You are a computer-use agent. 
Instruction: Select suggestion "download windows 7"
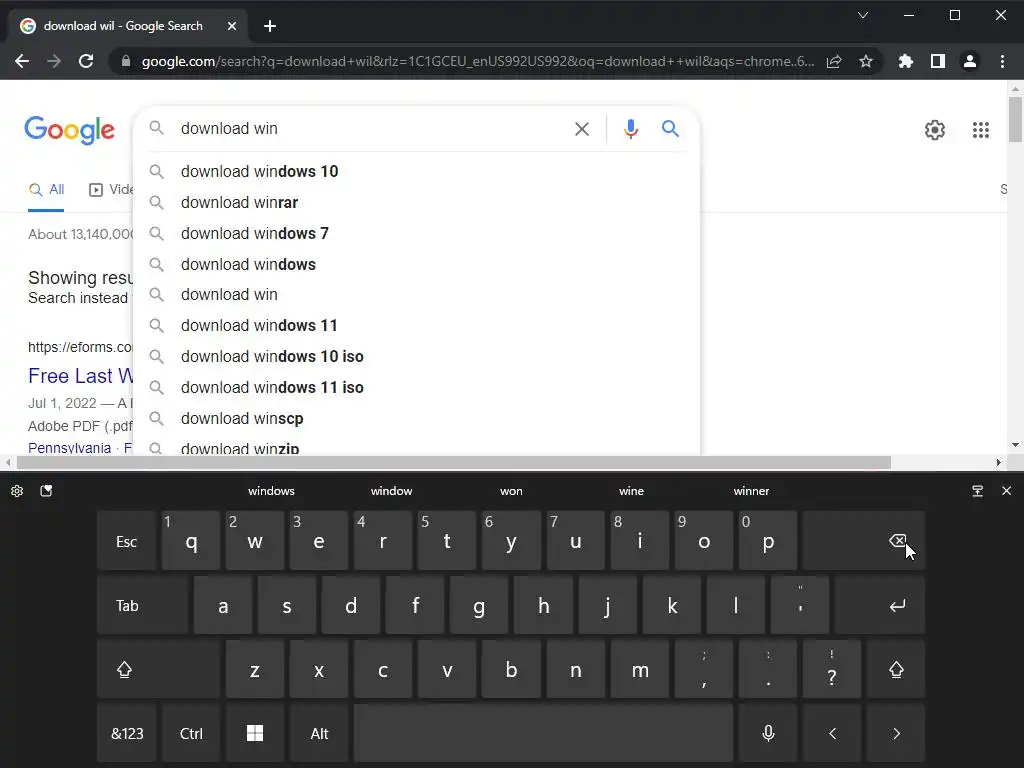pyautogui.click(x=416, y=233)
